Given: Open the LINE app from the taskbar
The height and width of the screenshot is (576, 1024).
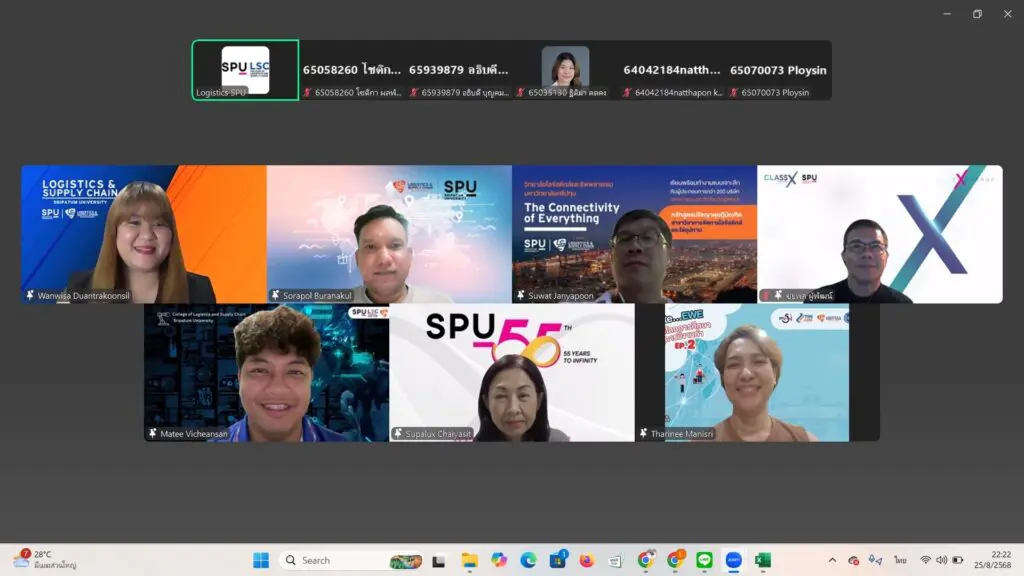Looking at the screenshot, I should click(704, 560).
